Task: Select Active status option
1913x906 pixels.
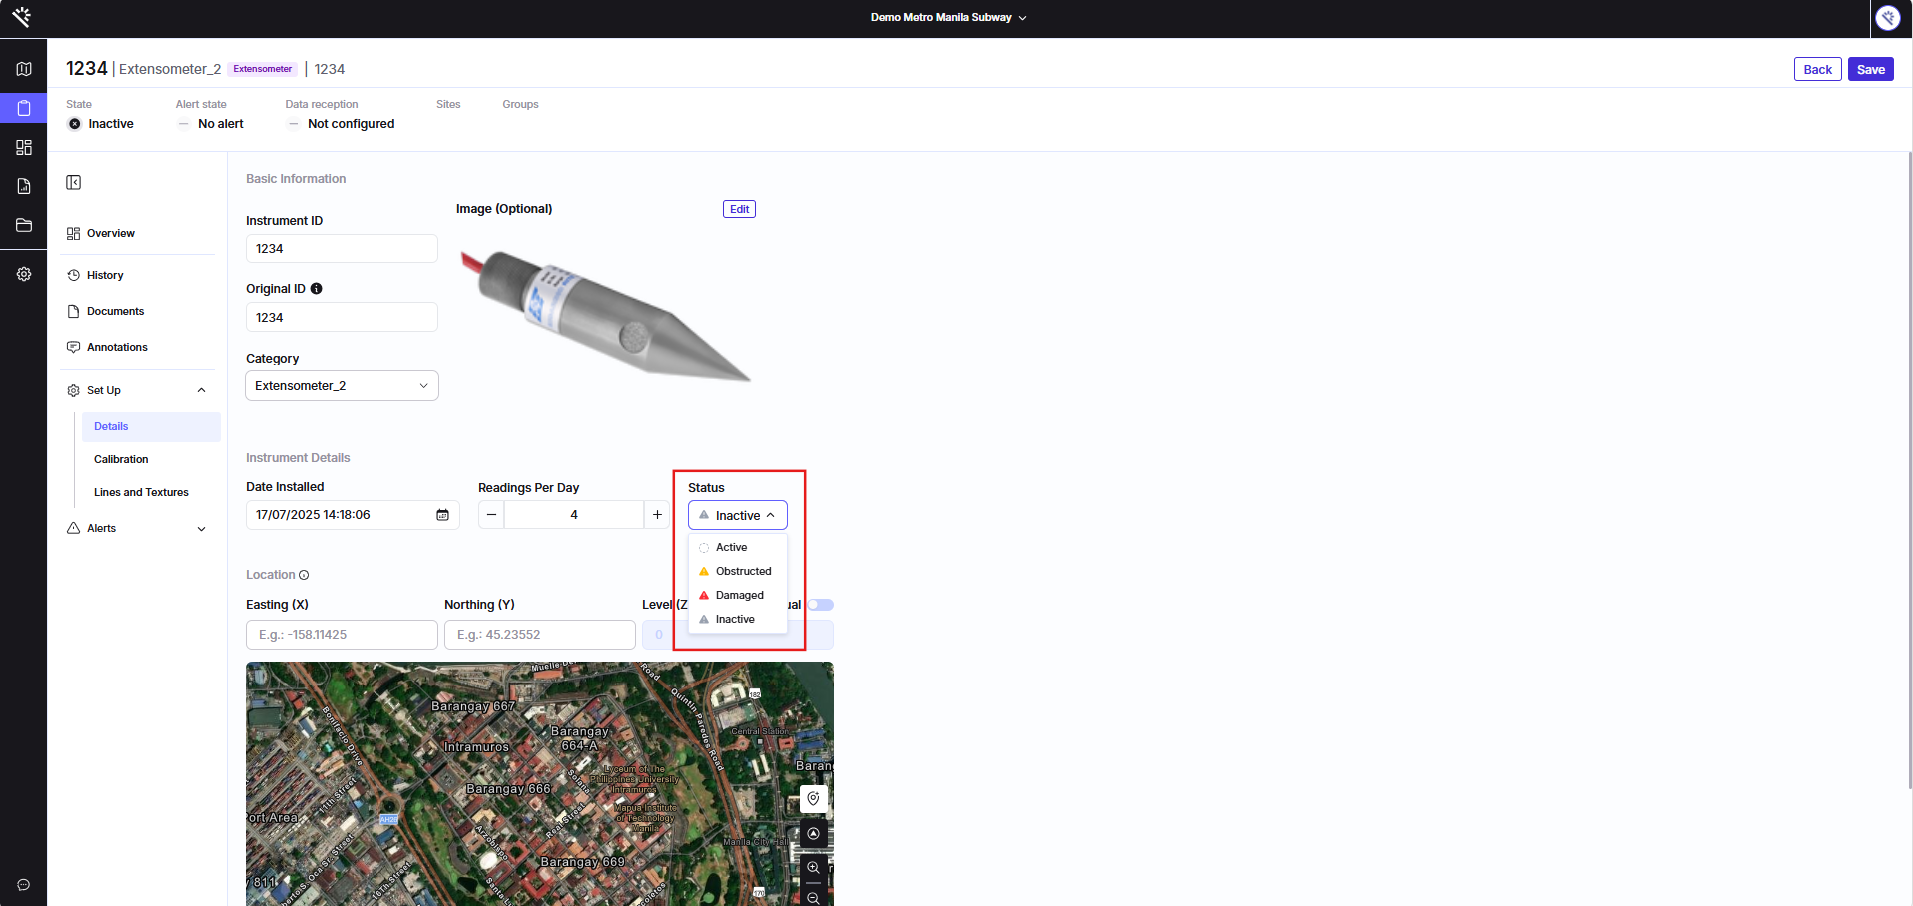Action: tap(731, 548)
